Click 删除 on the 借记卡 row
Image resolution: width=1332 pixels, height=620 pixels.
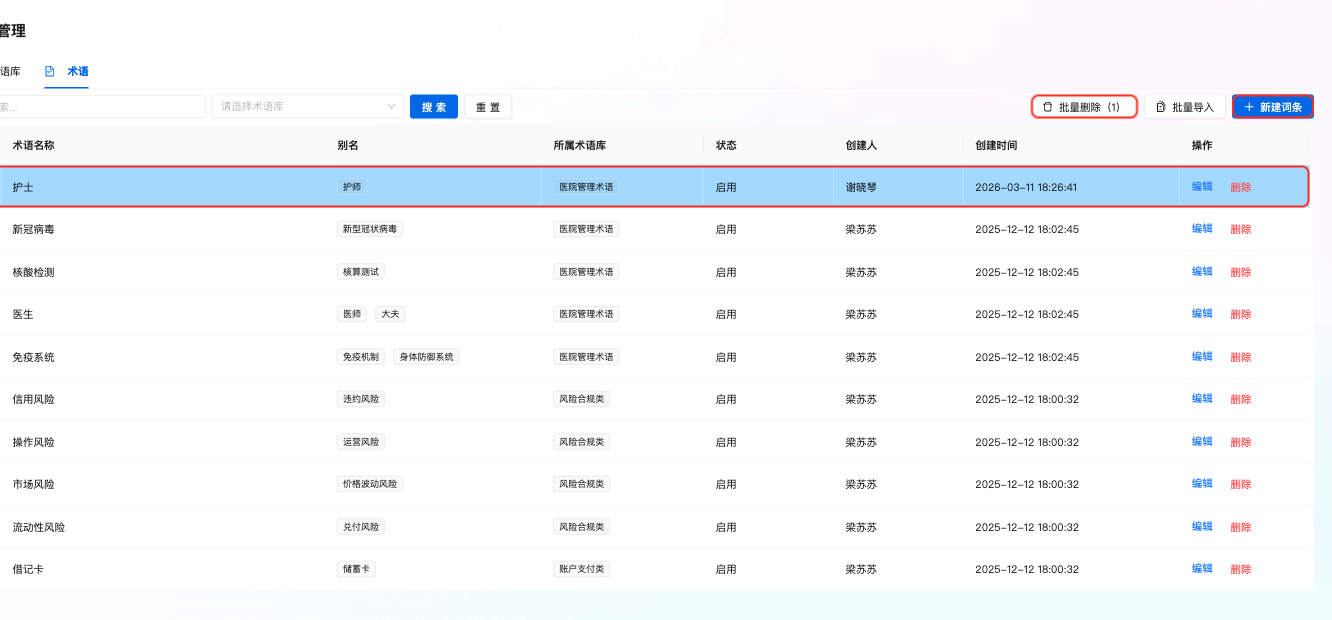(x=1241, y=568)
